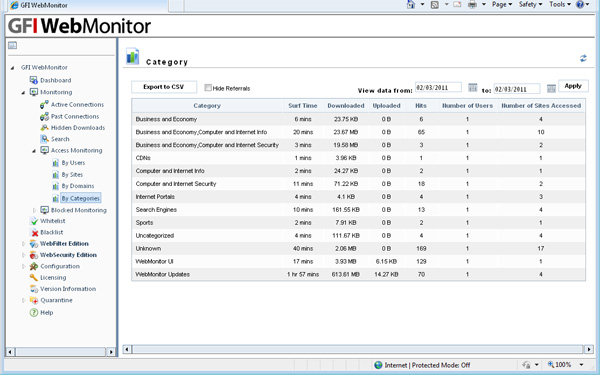Click the Search Engines category row

(358, 210)
